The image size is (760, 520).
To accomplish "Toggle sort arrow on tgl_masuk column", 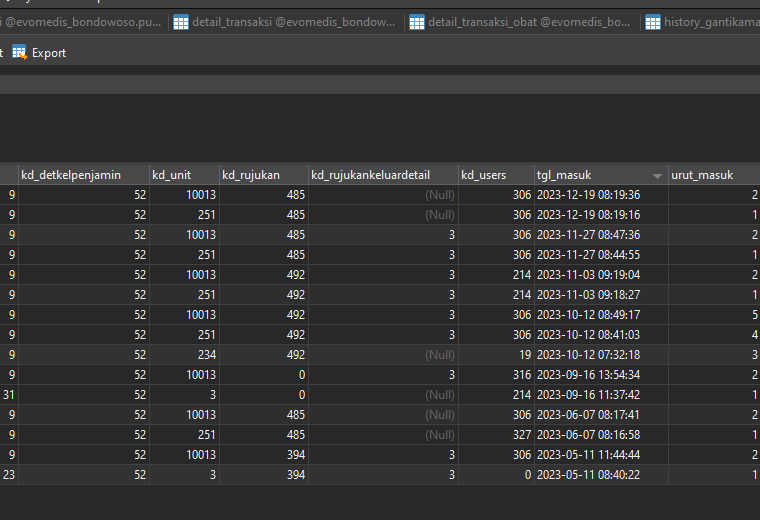I will point(657,176).
